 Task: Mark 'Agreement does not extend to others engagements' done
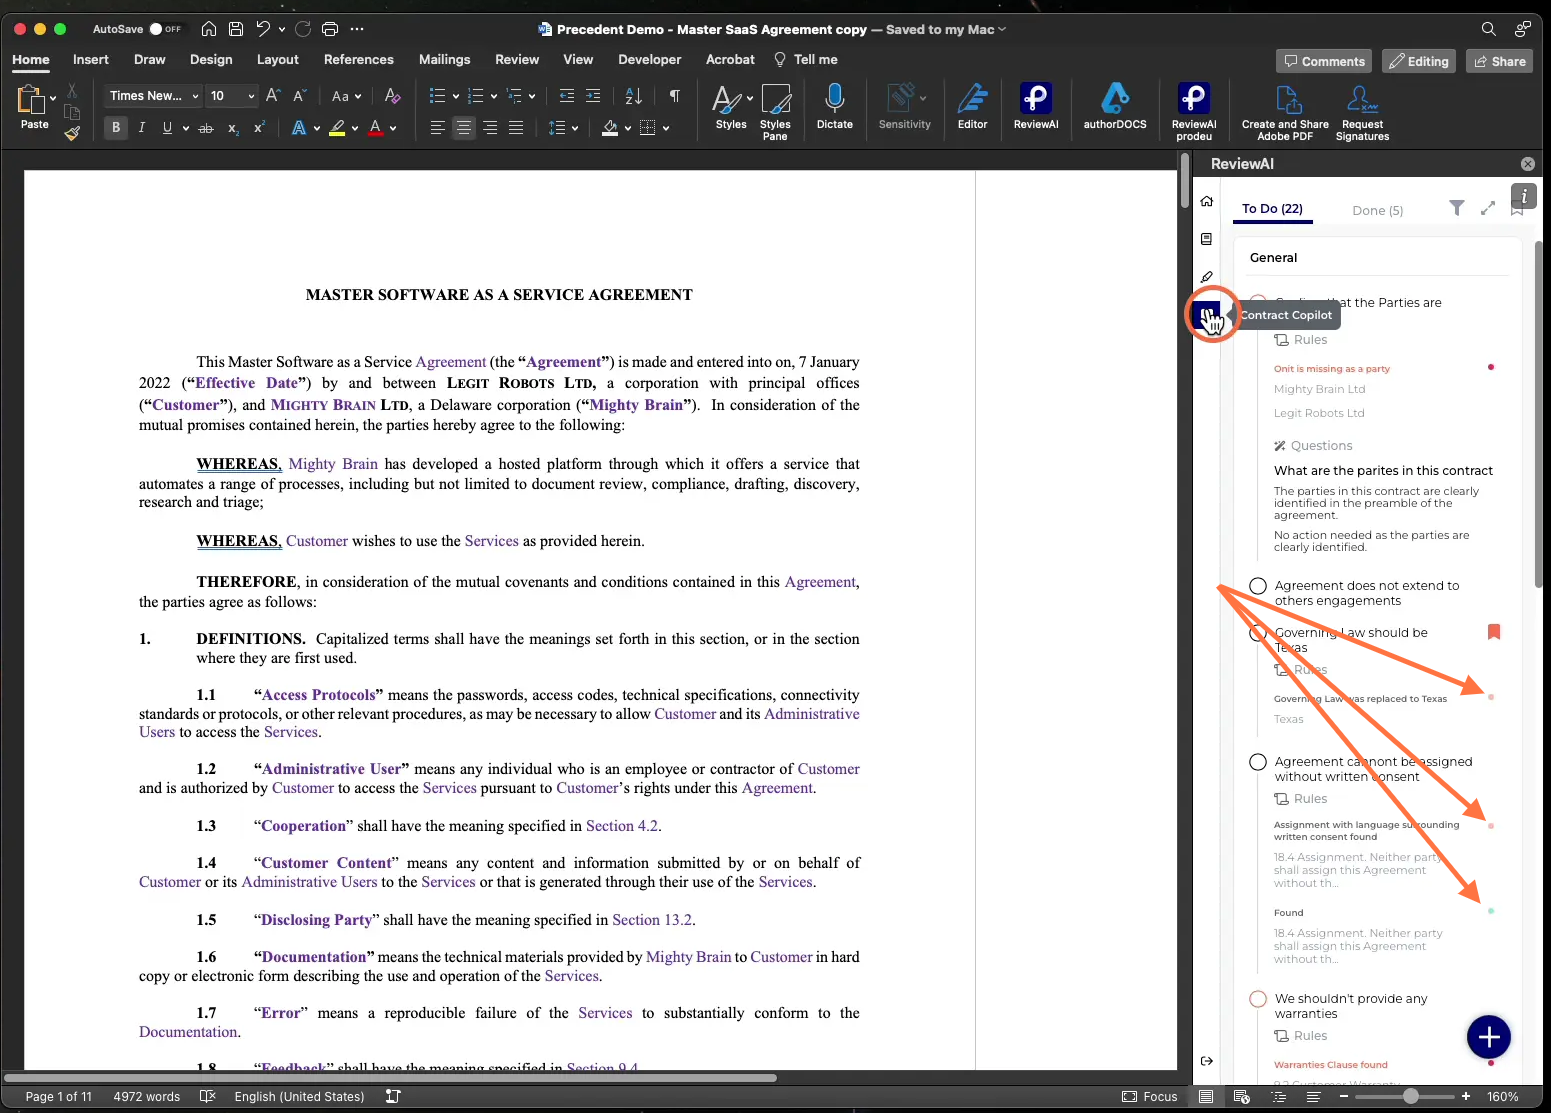point(1258,586)
